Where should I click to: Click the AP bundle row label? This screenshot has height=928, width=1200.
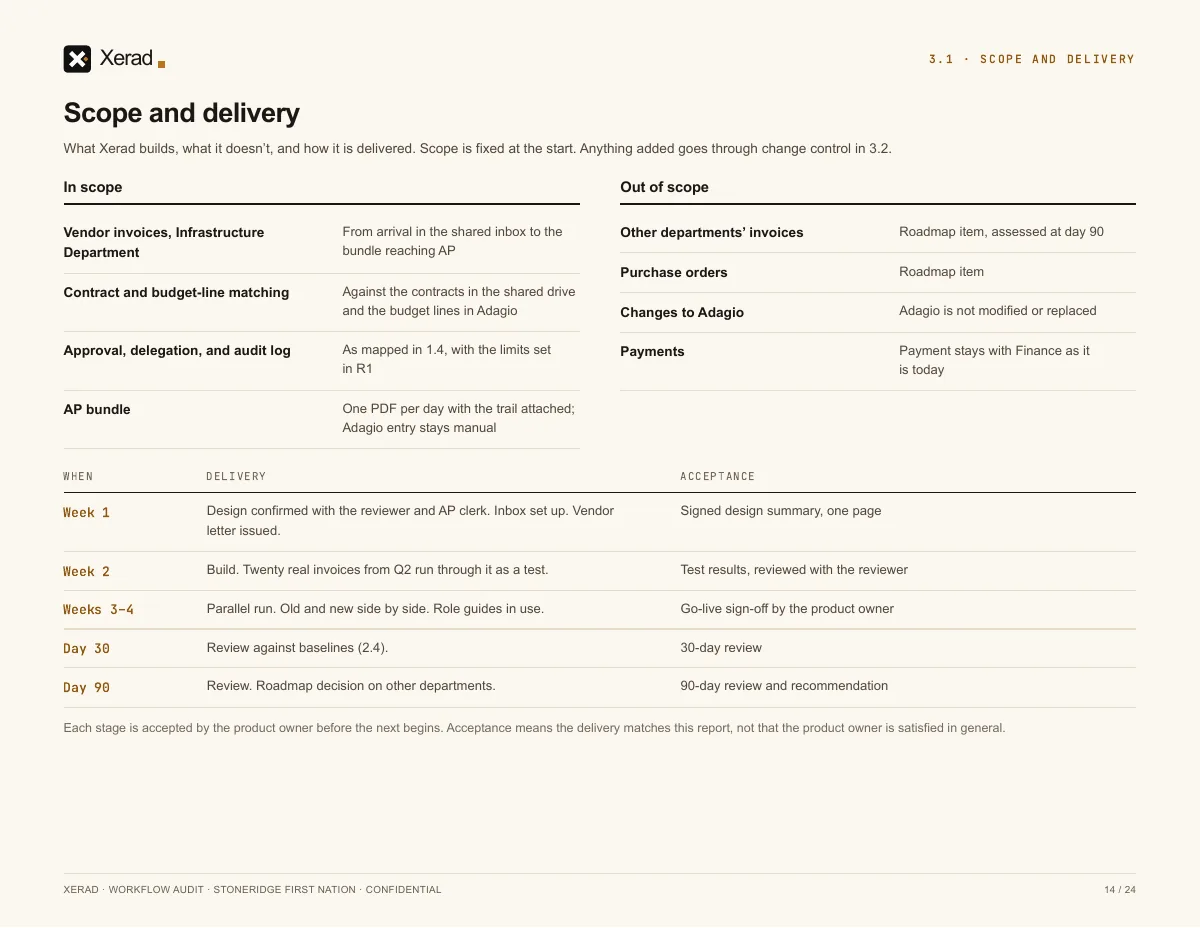point(97,409)
